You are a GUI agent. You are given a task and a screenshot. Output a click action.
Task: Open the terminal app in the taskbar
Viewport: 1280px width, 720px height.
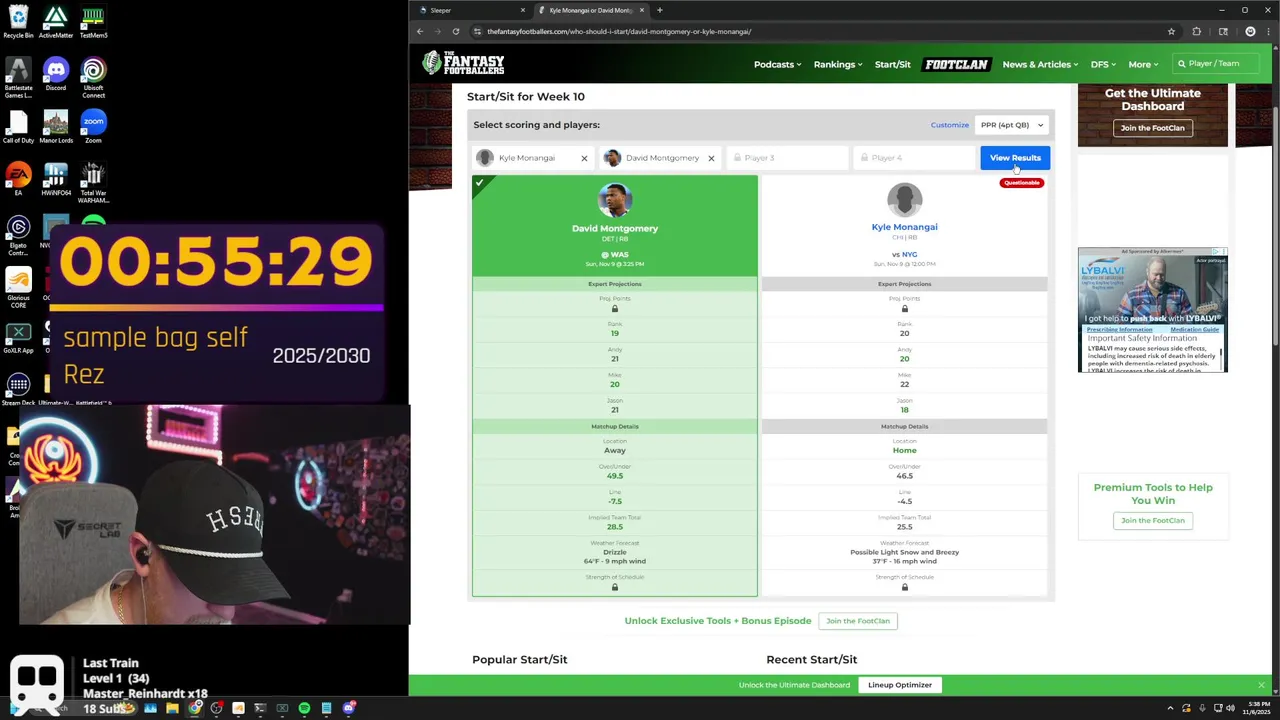pos(260,708)
